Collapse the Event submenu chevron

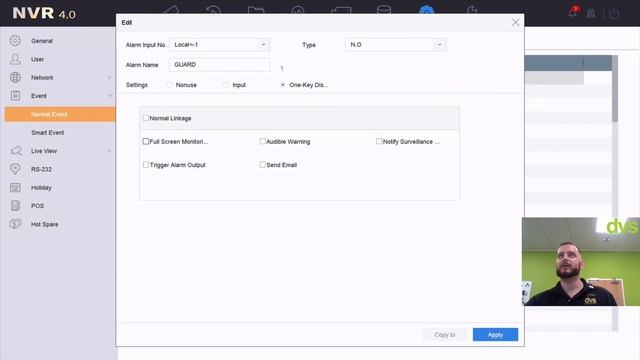coord(109,96)
